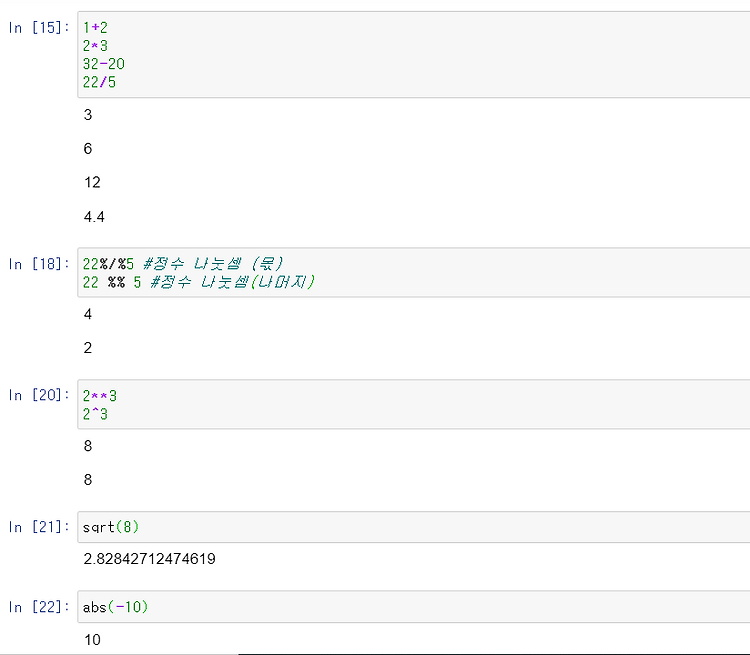Screen dimensions: 750x655
Task: Select the In [22]: prompt label
Action: tap(39, 607)
